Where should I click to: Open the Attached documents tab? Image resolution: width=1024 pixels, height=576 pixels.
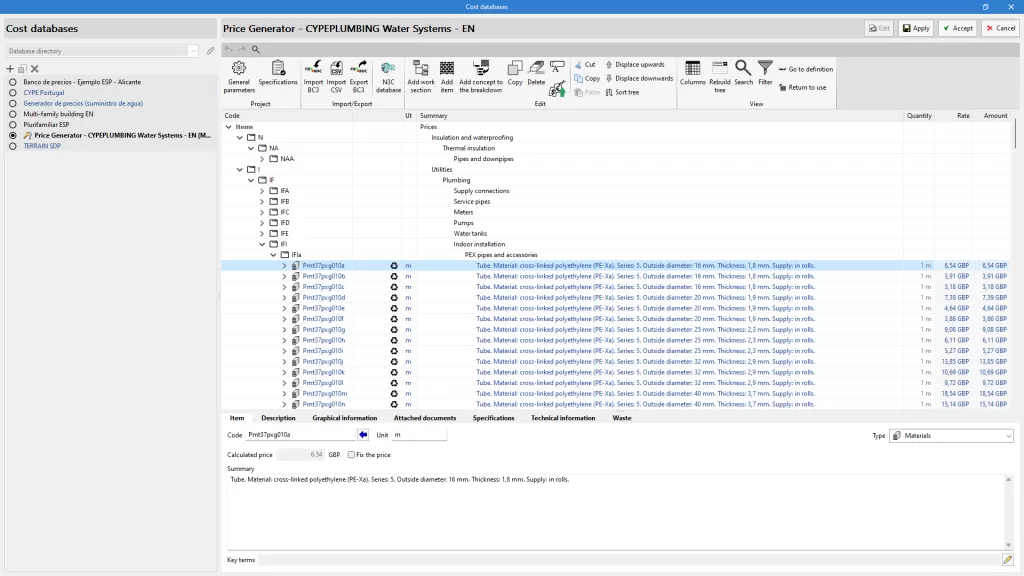pos(425,418)
